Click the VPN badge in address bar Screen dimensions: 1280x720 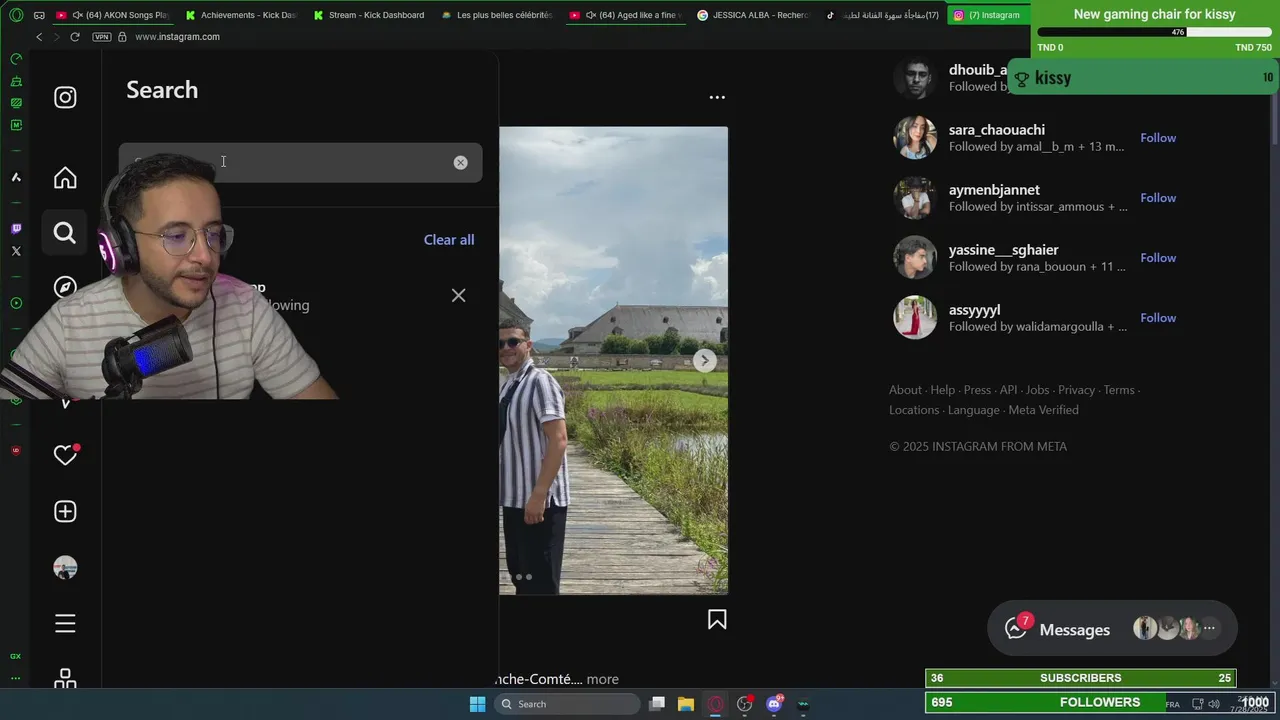[101, 37]
